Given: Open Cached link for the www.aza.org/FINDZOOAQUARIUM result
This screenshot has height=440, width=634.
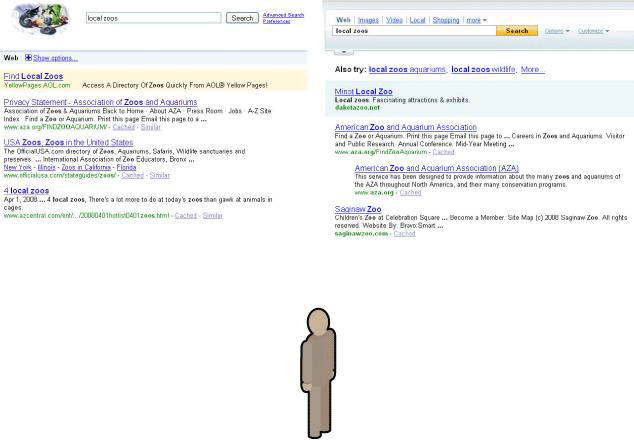Looking at the screenshot, I should [x=123, y=127].
